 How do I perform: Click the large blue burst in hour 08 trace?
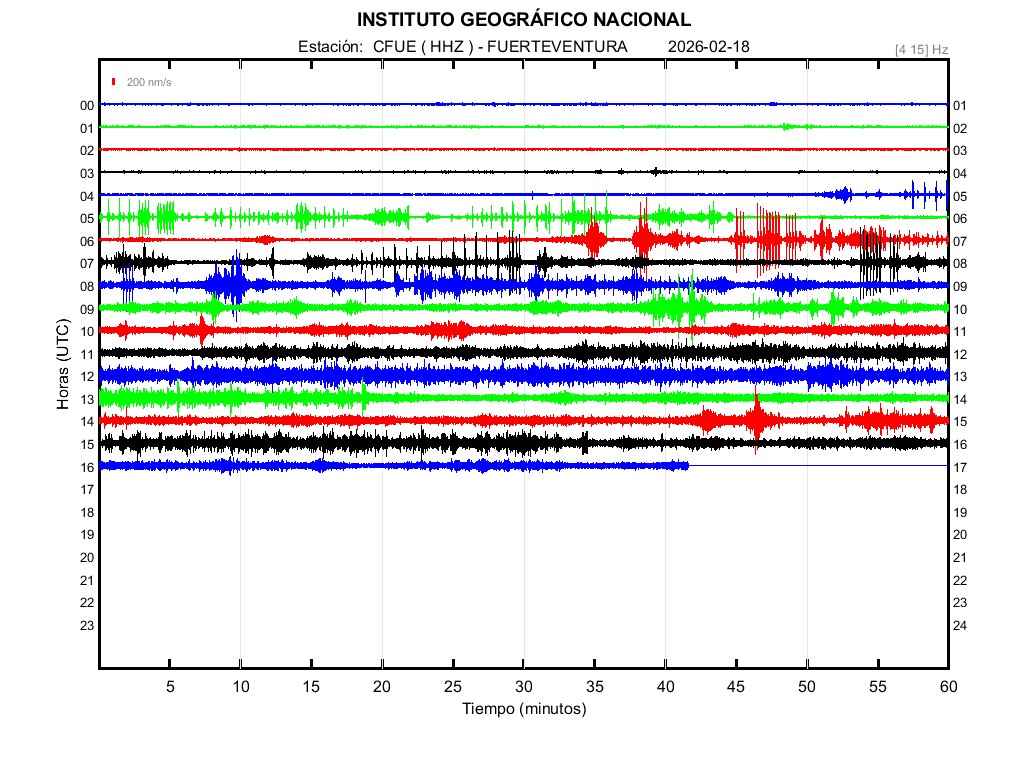coord(232,285)
